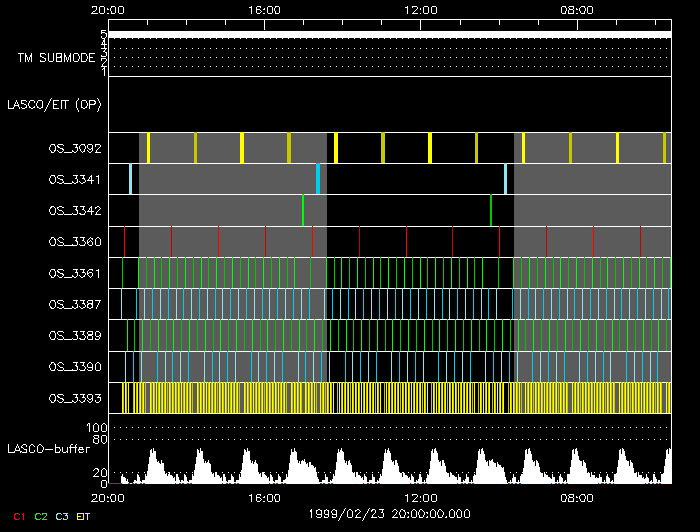Select the green C2 legend entry

tap(41, 516)
